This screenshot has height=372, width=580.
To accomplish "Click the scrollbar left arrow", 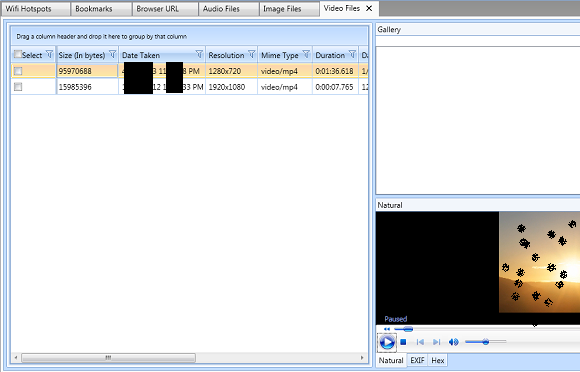I will (x=16, y=358).
